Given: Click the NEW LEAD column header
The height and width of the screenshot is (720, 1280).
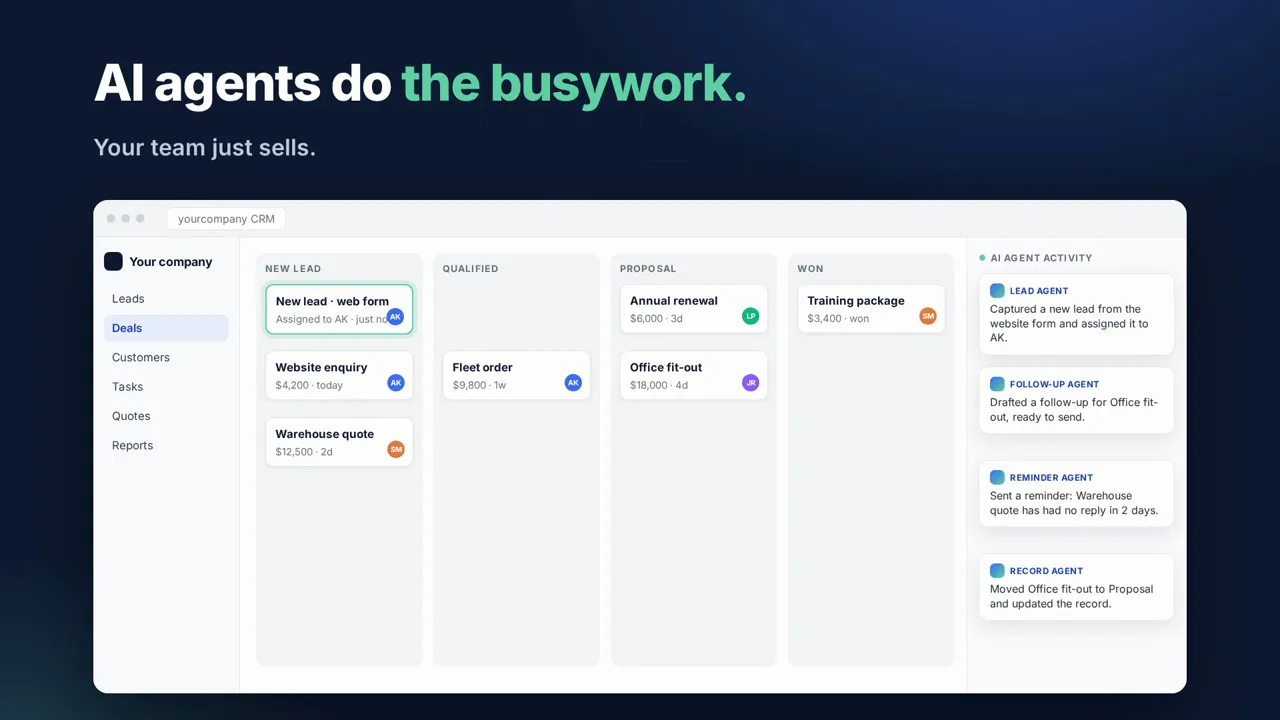Looking at the screenshot, I should (293, 268).
